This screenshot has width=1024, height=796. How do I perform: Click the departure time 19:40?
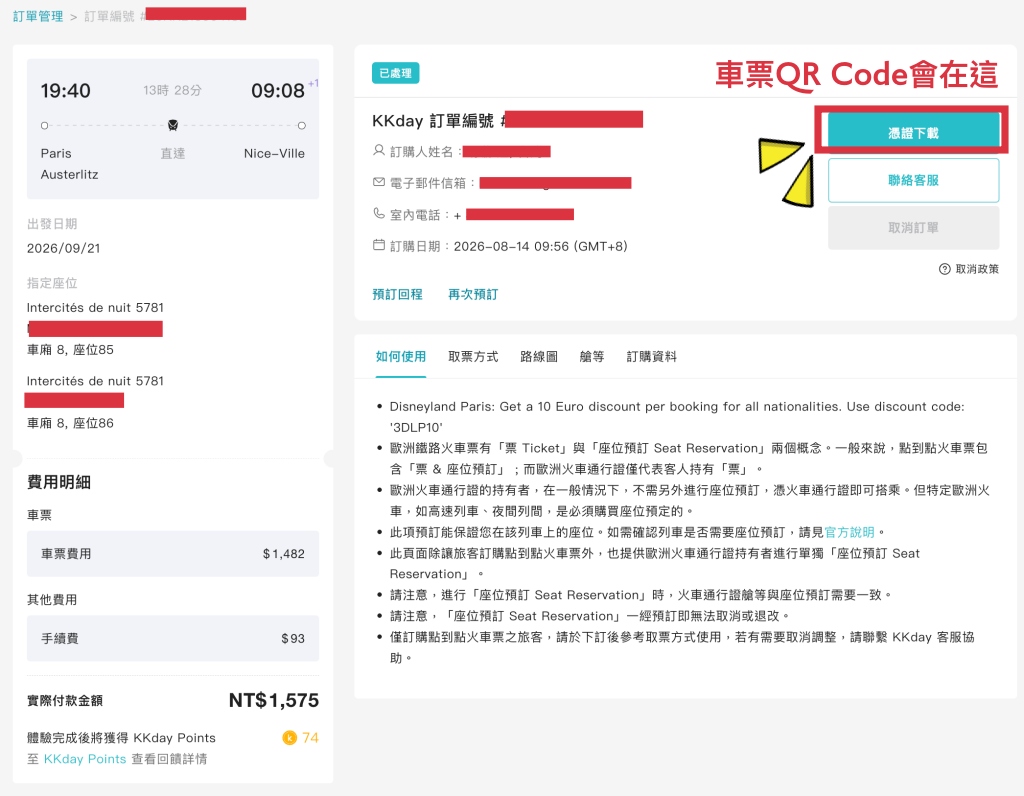(65, 90)
